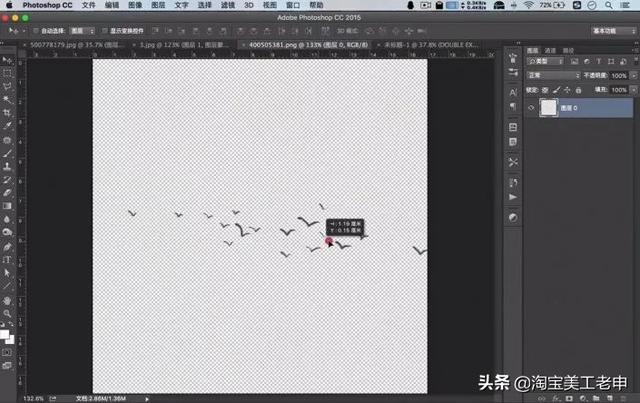
Task: Hide 图层 0 with eye icon
Action: (x=531, y=108)
